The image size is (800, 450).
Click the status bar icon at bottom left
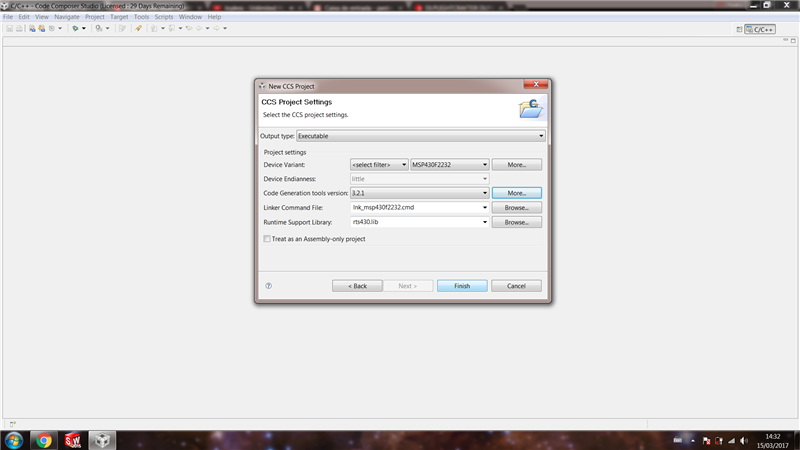12,424
